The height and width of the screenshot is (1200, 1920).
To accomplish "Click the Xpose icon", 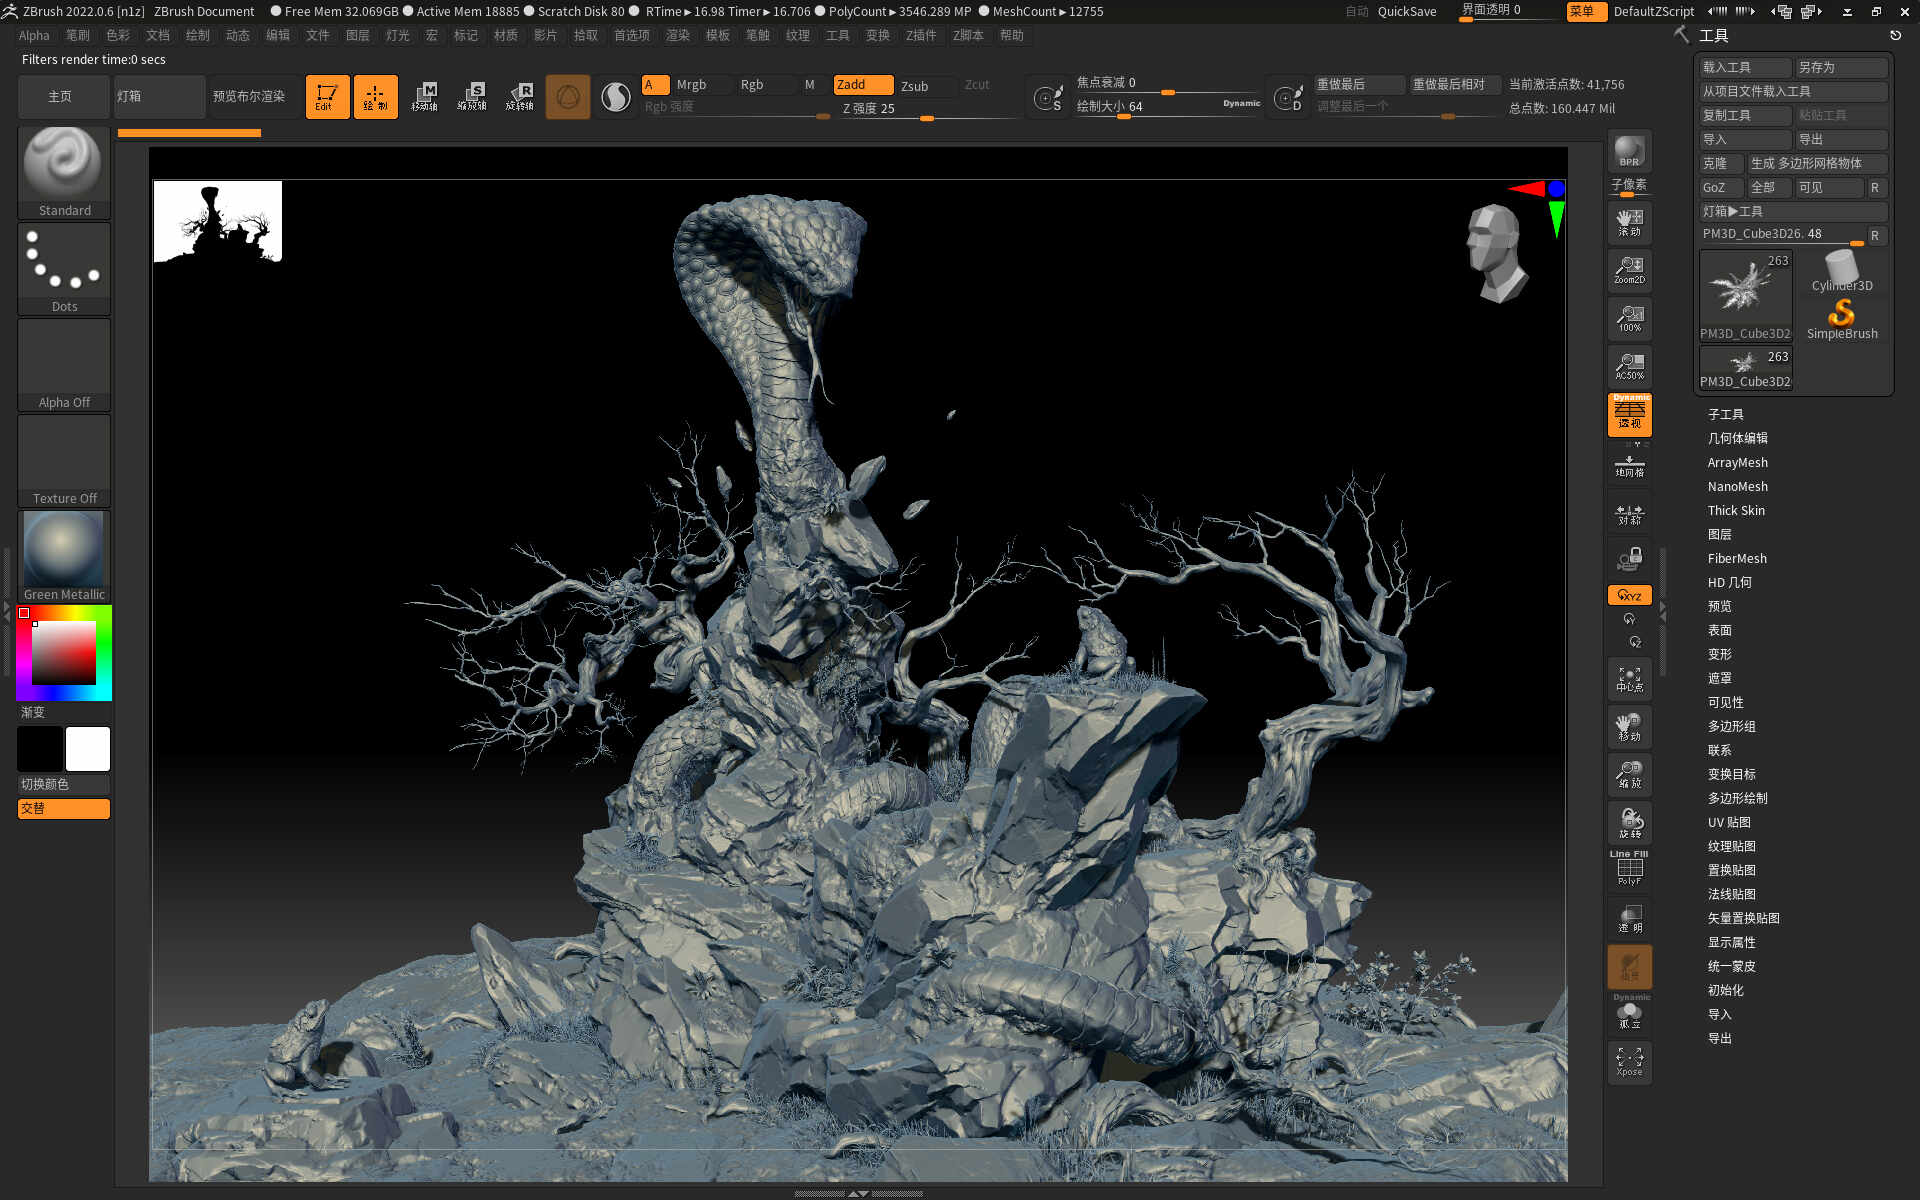I will click(1629, 1061).
